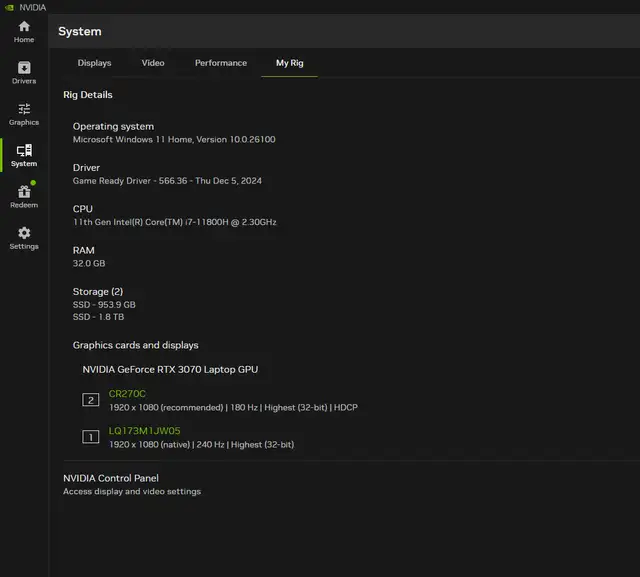Click the System page title
This screenshot has height=577, width=640.
(x=80, y=31)
